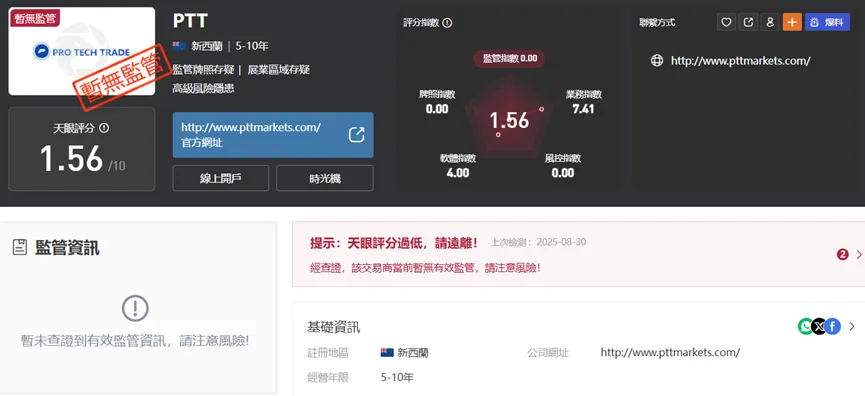Click the red number 2 alert badge
The height and width of the screenshot is (396, 865).
coord(842,254)
